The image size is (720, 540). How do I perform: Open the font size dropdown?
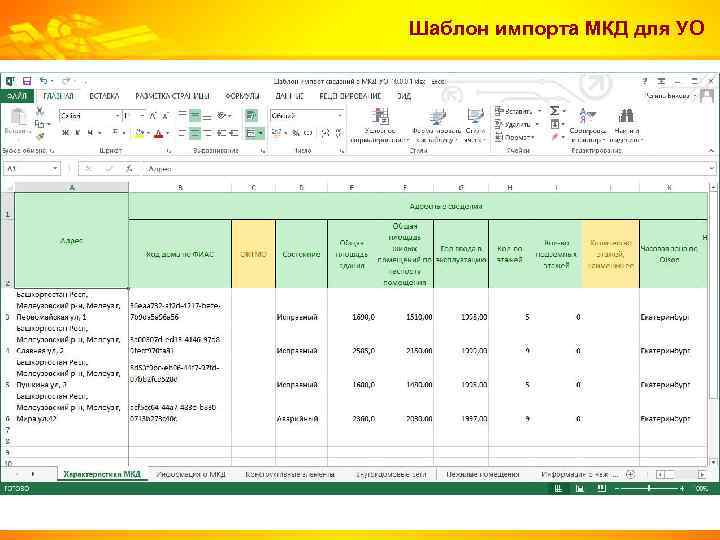tap(142, 116)
